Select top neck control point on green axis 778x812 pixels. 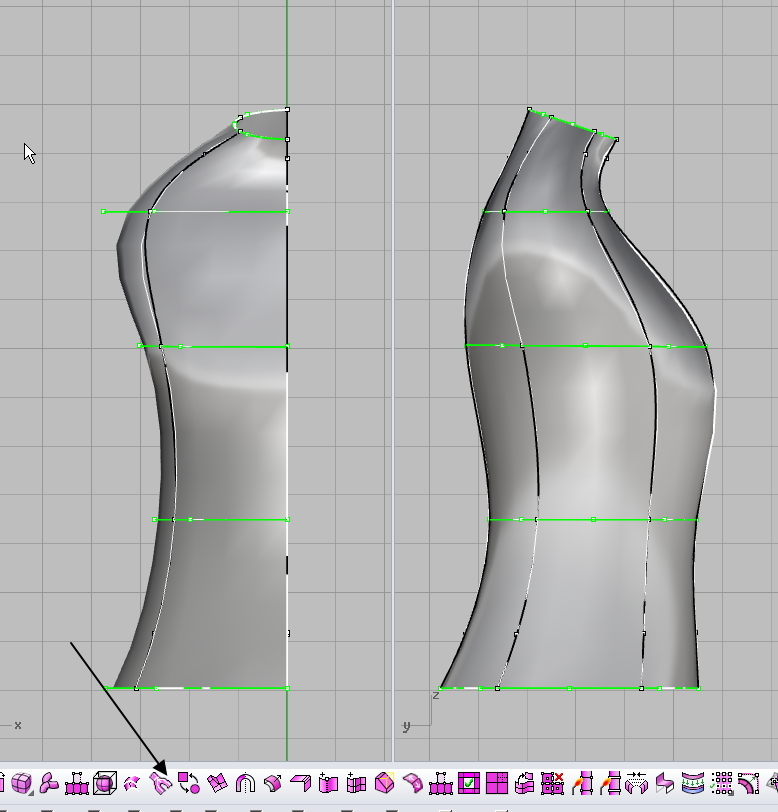tap(287, 109)
